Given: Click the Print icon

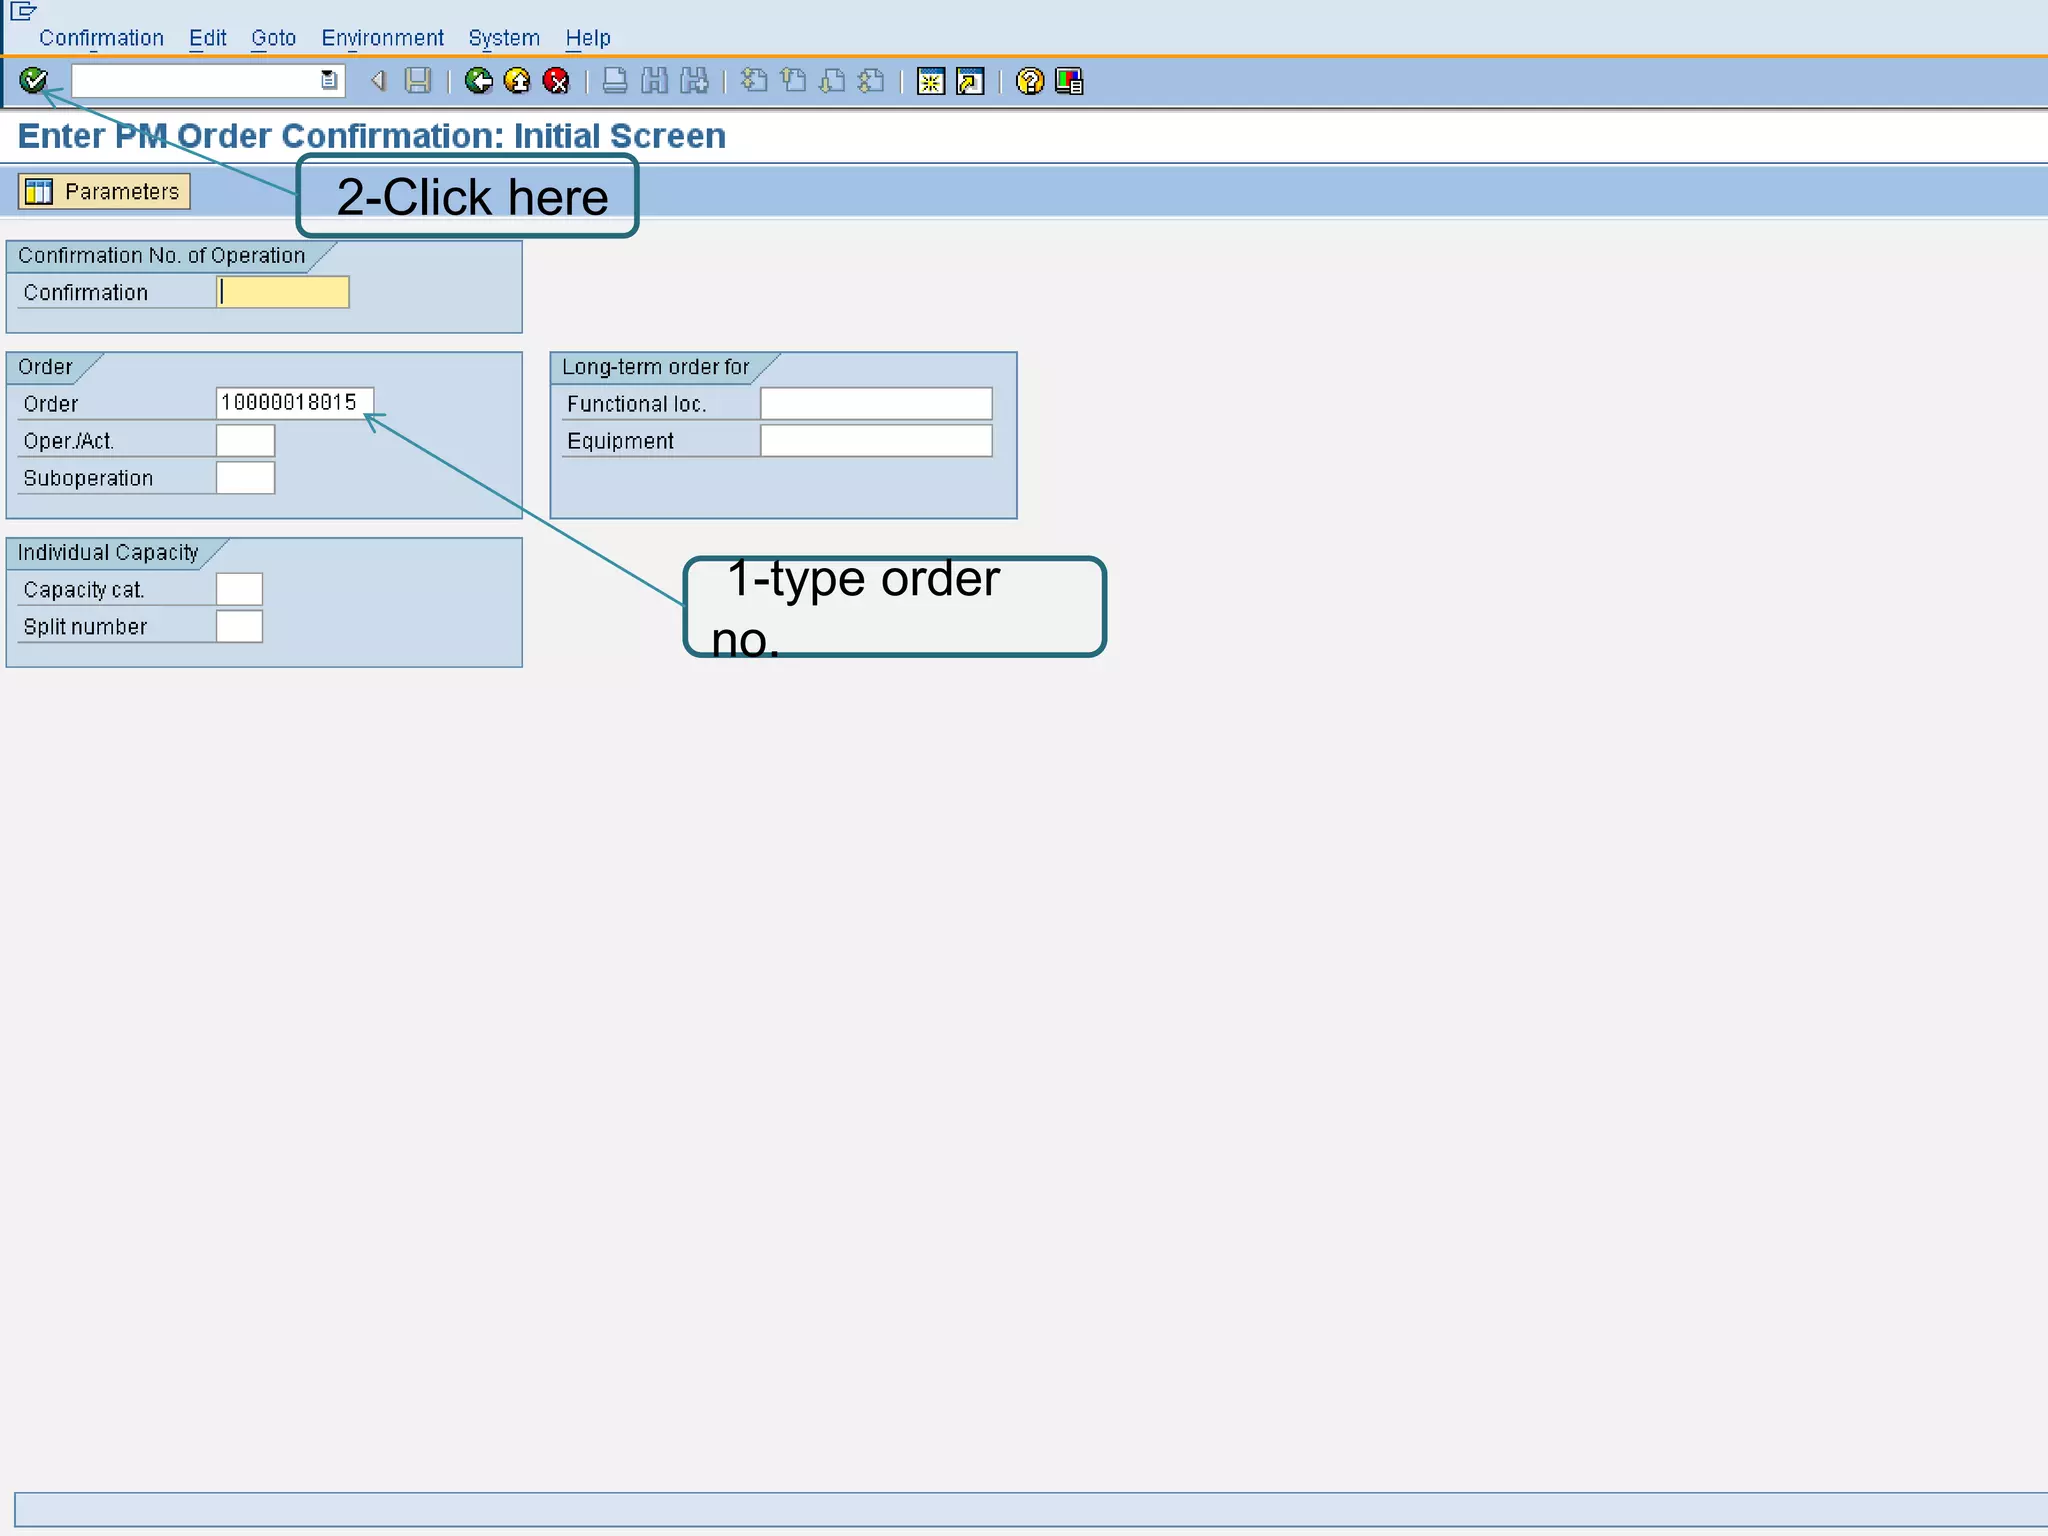Looking at the screenshot, I should pyautogui.click(x=615, y=81).
